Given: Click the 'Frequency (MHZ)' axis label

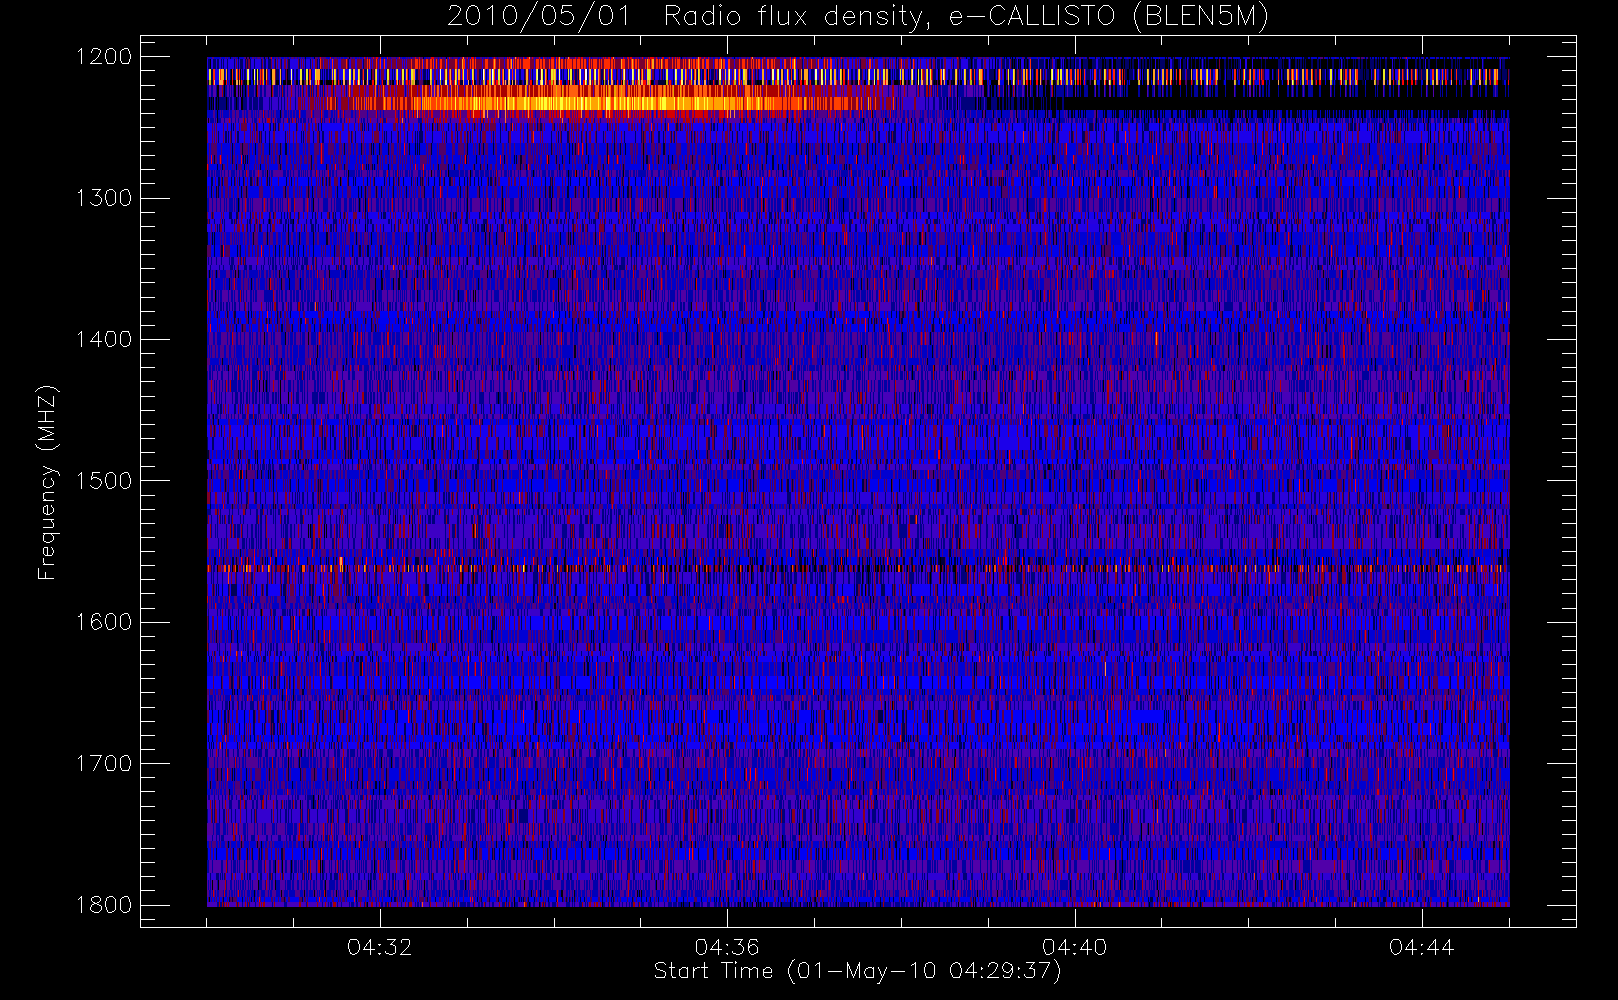Looking at the screenshot, I should [47, 482].
